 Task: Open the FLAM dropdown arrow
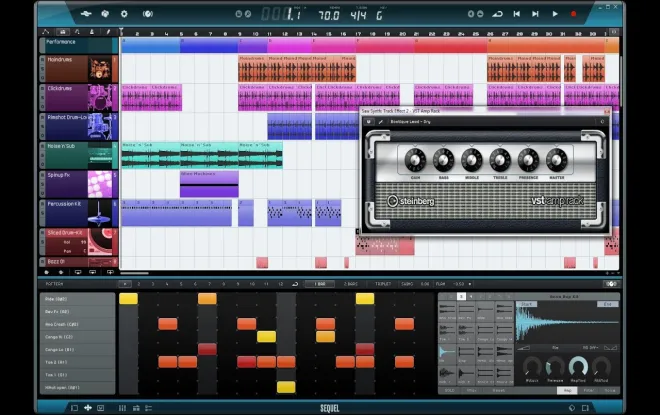pyautogui.click(x=470, y=284)
